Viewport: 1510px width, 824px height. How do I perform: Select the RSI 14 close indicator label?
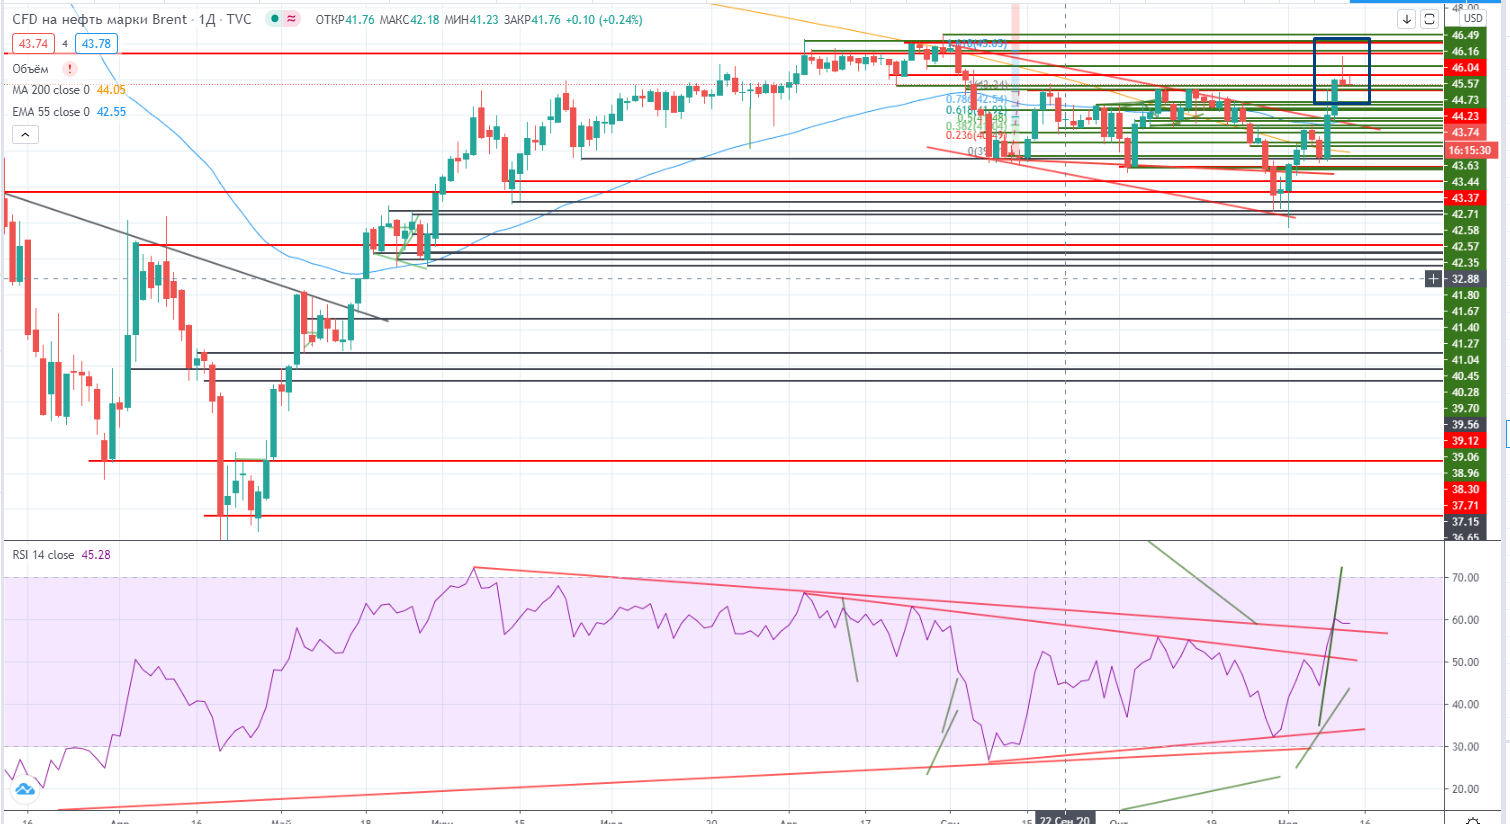43,555
